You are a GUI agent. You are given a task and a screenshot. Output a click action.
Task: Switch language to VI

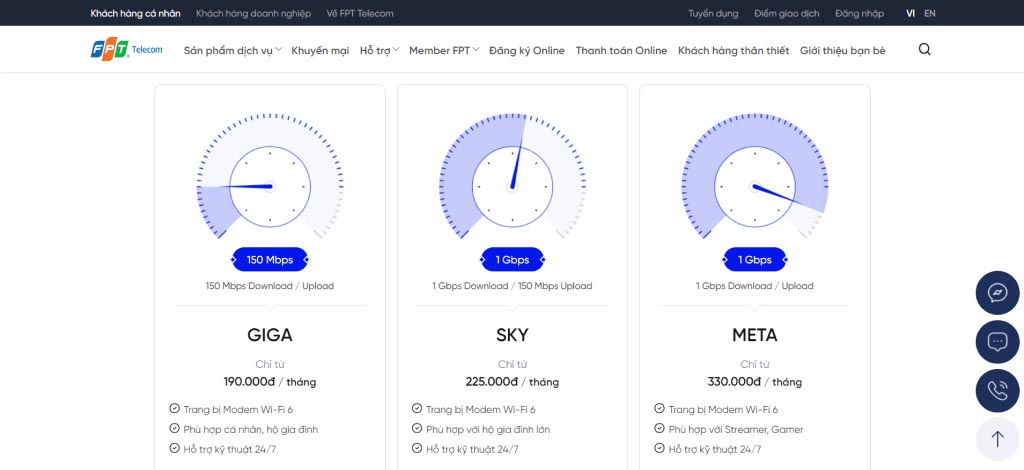(910, 13)
